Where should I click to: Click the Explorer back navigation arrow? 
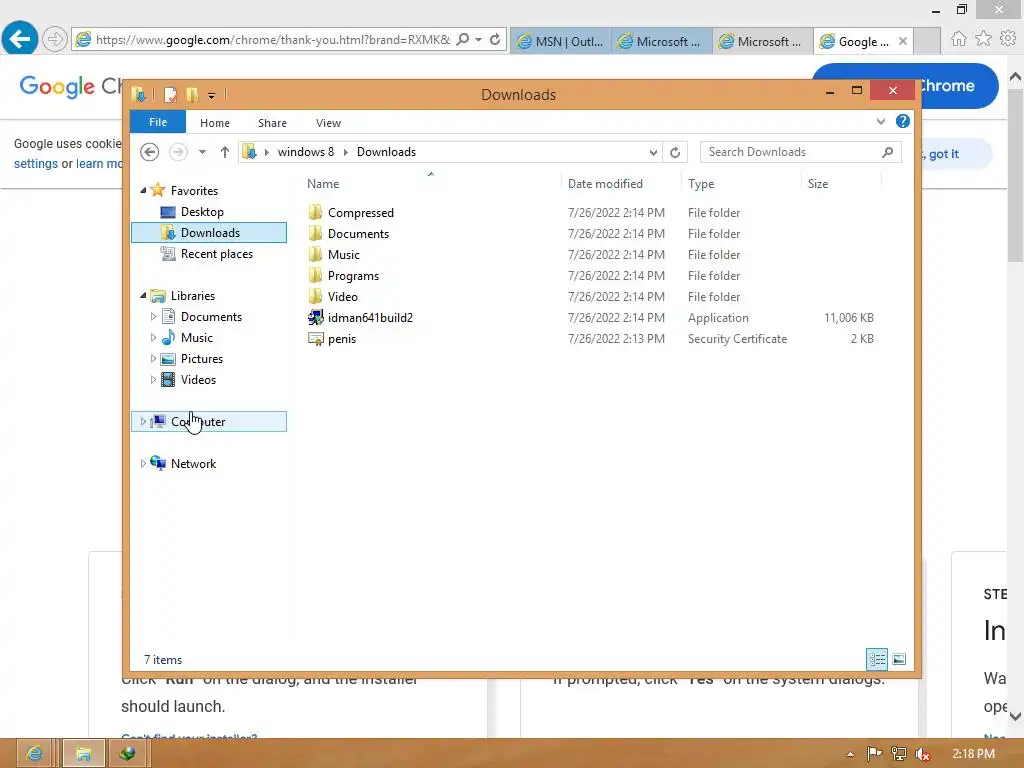150,152
